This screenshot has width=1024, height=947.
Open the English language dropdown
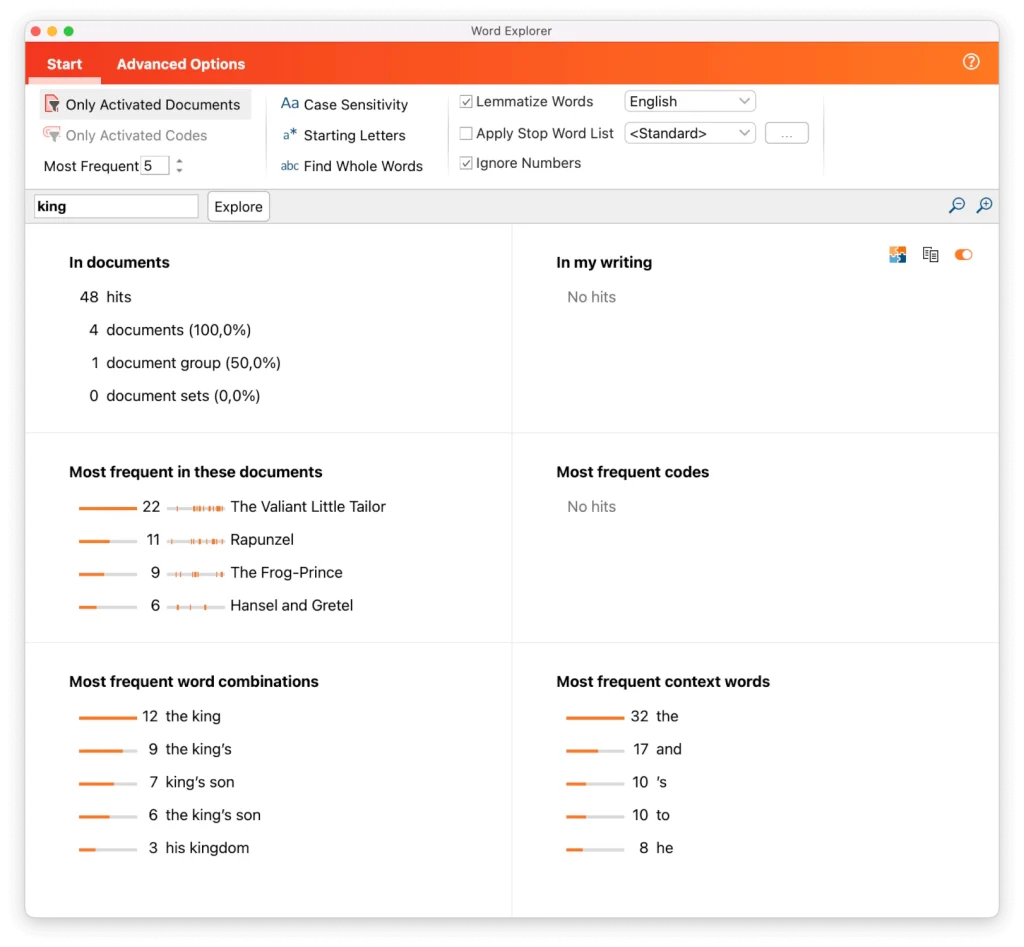click(x=689, y=102)
